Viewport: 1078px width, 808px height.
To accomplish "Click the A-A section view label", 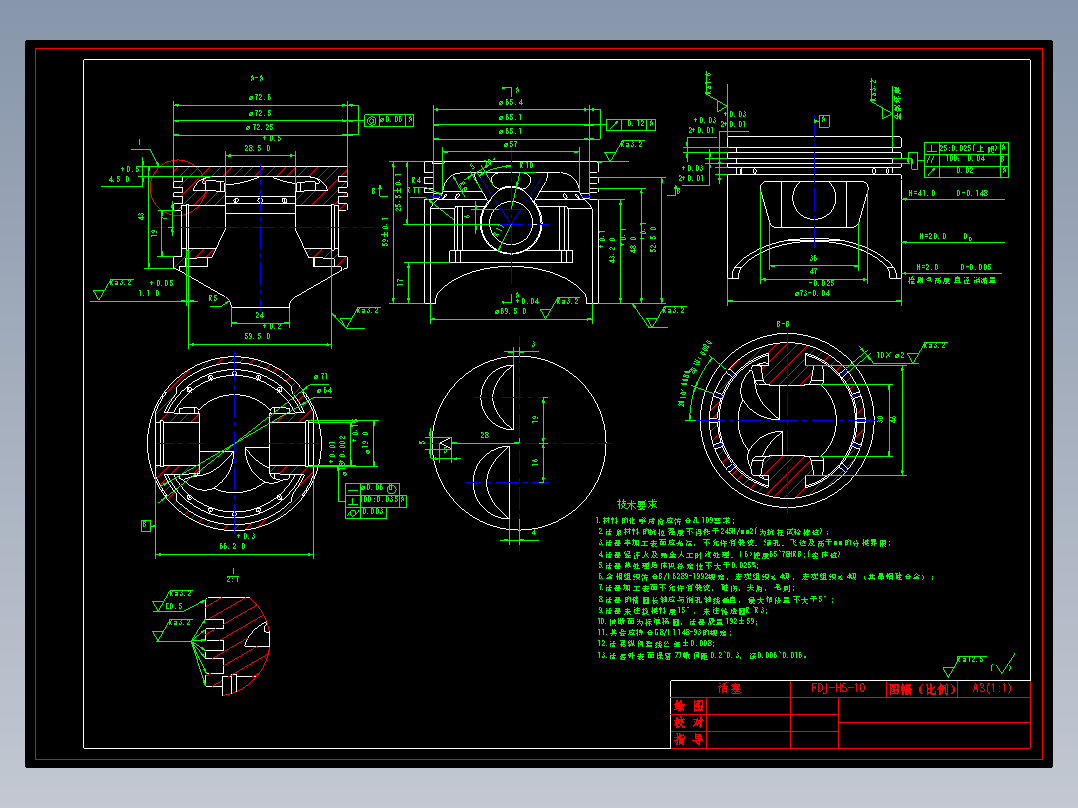I will click(257, 78).
